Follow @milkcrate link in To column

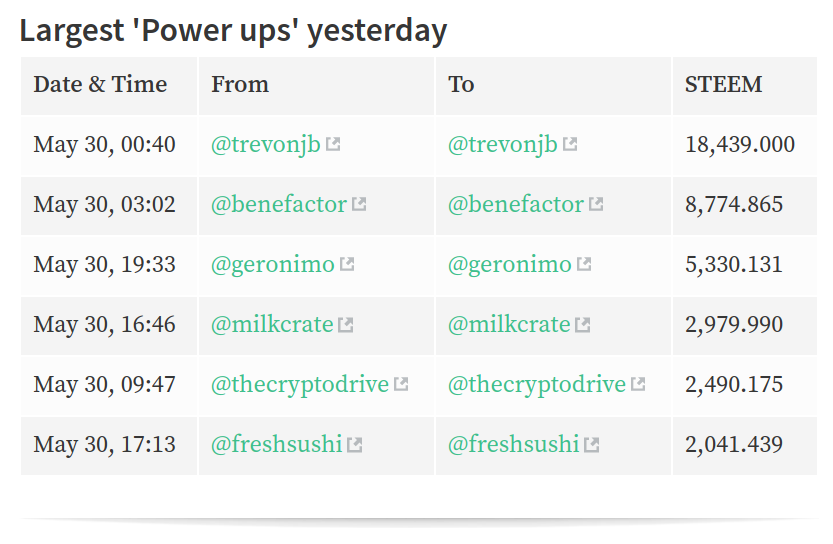[x=509, y=325]
